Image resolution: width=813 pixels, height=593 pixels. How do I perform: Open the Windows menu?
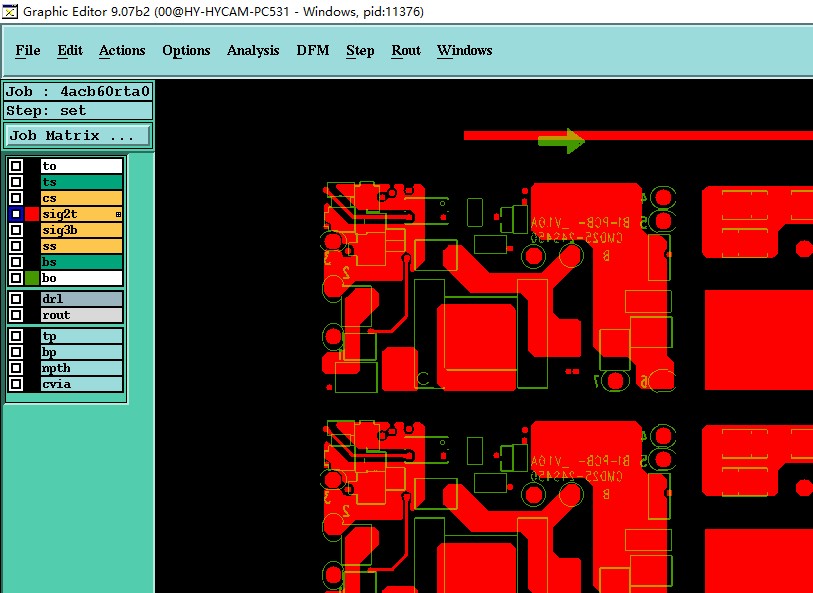[x=465, y=50]
